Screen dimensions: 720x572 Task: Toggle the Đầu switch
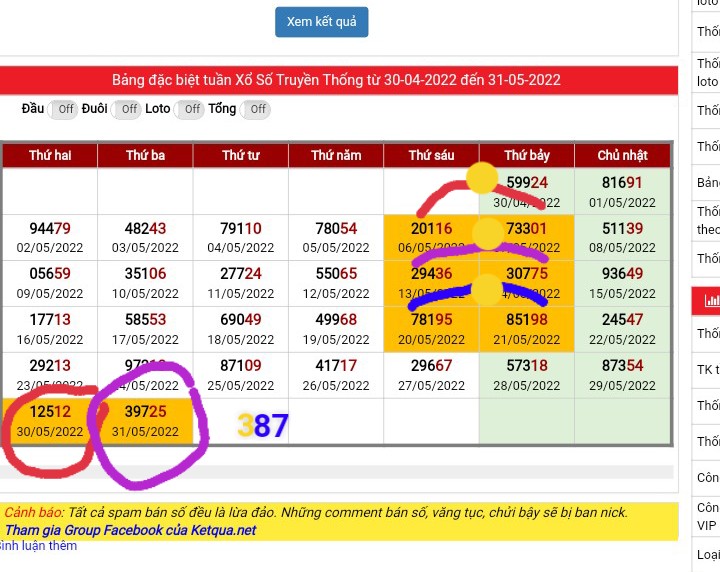pos(65,109)
